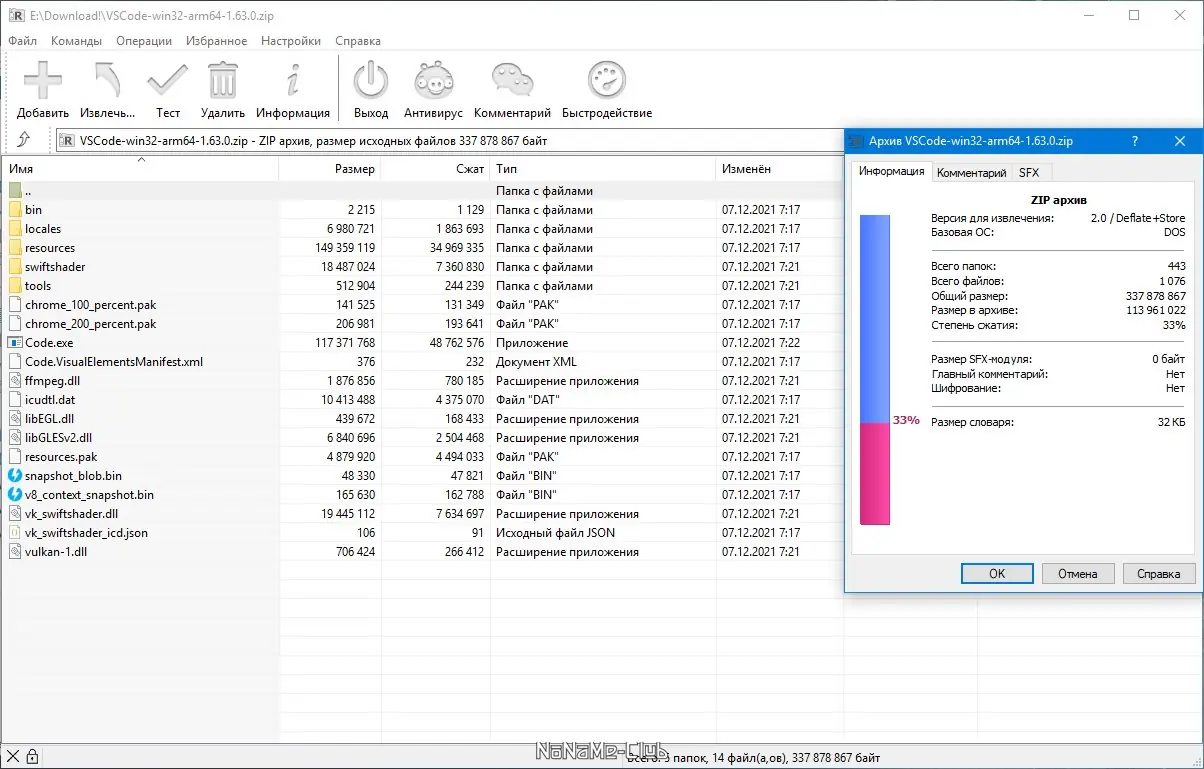This screenshot has height=769, width=1204.
Task: Click the v8_context_snapshot.bin file icon
Action: [x=15, y=495]
